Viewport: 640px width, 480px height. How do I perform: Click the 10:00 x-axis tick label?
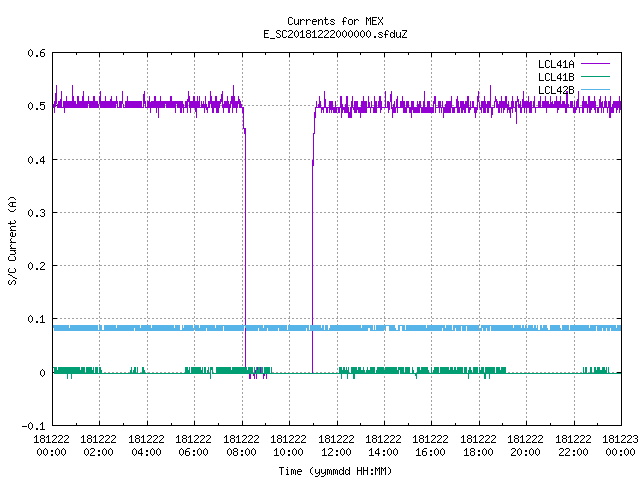[288, 446]
